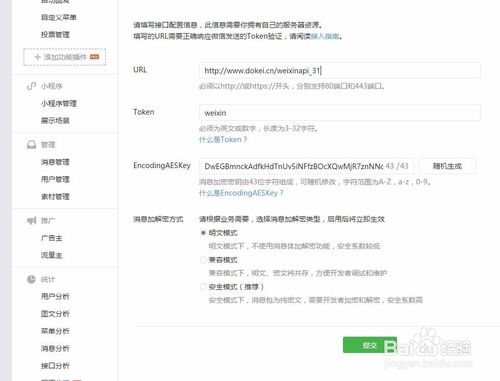Click the 小程序 section link icon
The width and height of the screenshot is (500, 381).
31,86
